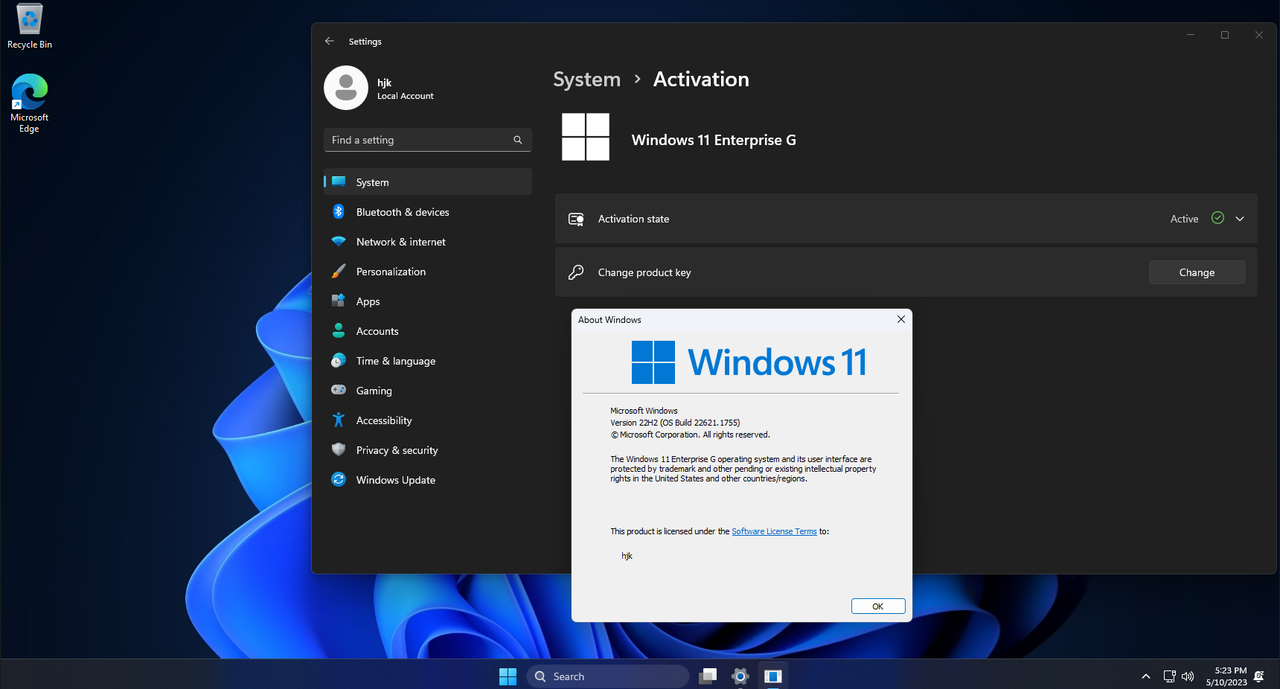This screenshot has height=689, width=1280.
Task: Click the System breadcrumb link
Action: 587,79
